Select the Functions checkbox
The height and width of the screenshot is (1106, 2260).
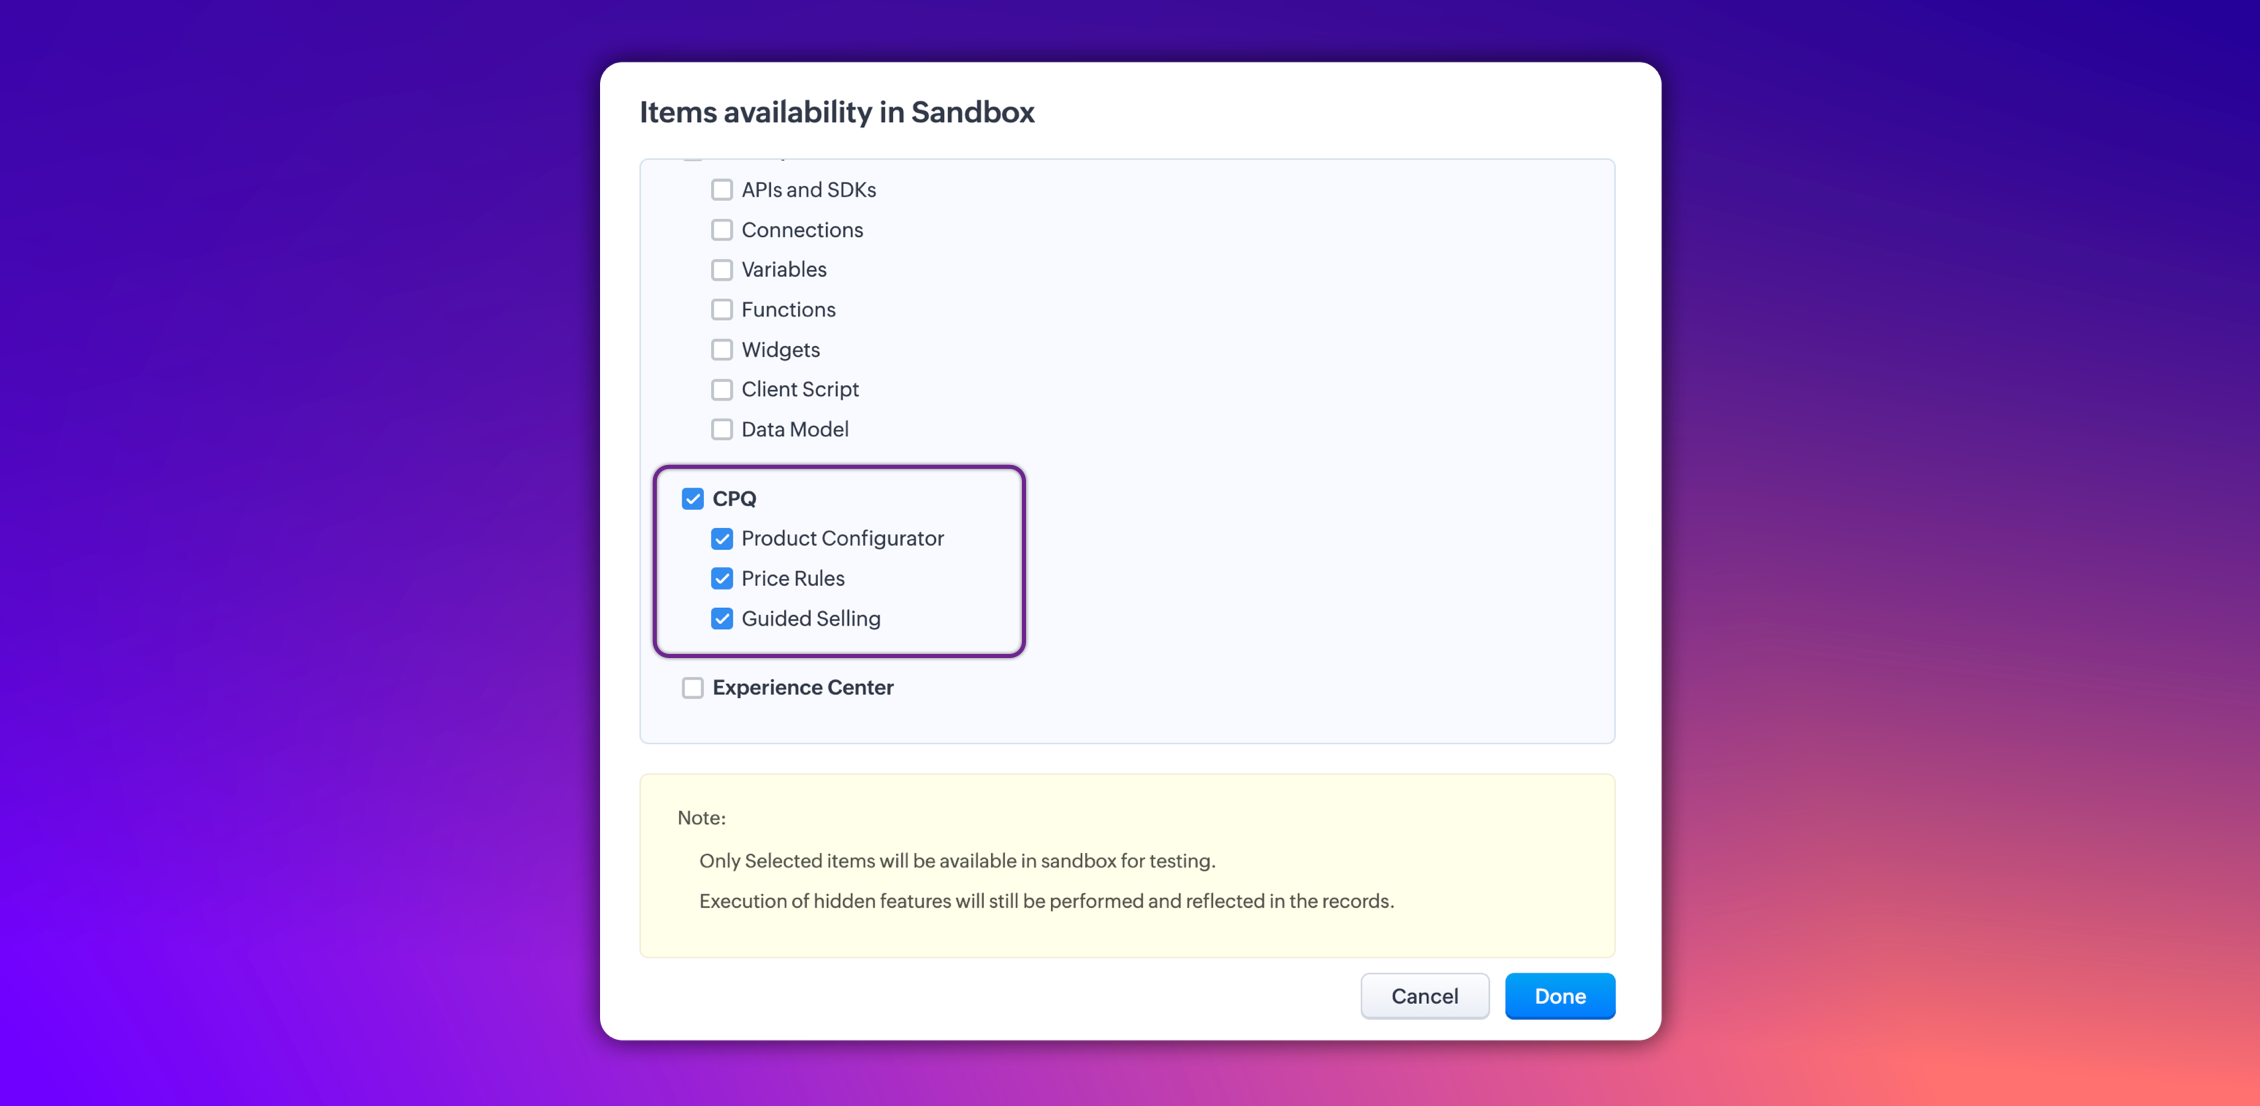[721, 310]
